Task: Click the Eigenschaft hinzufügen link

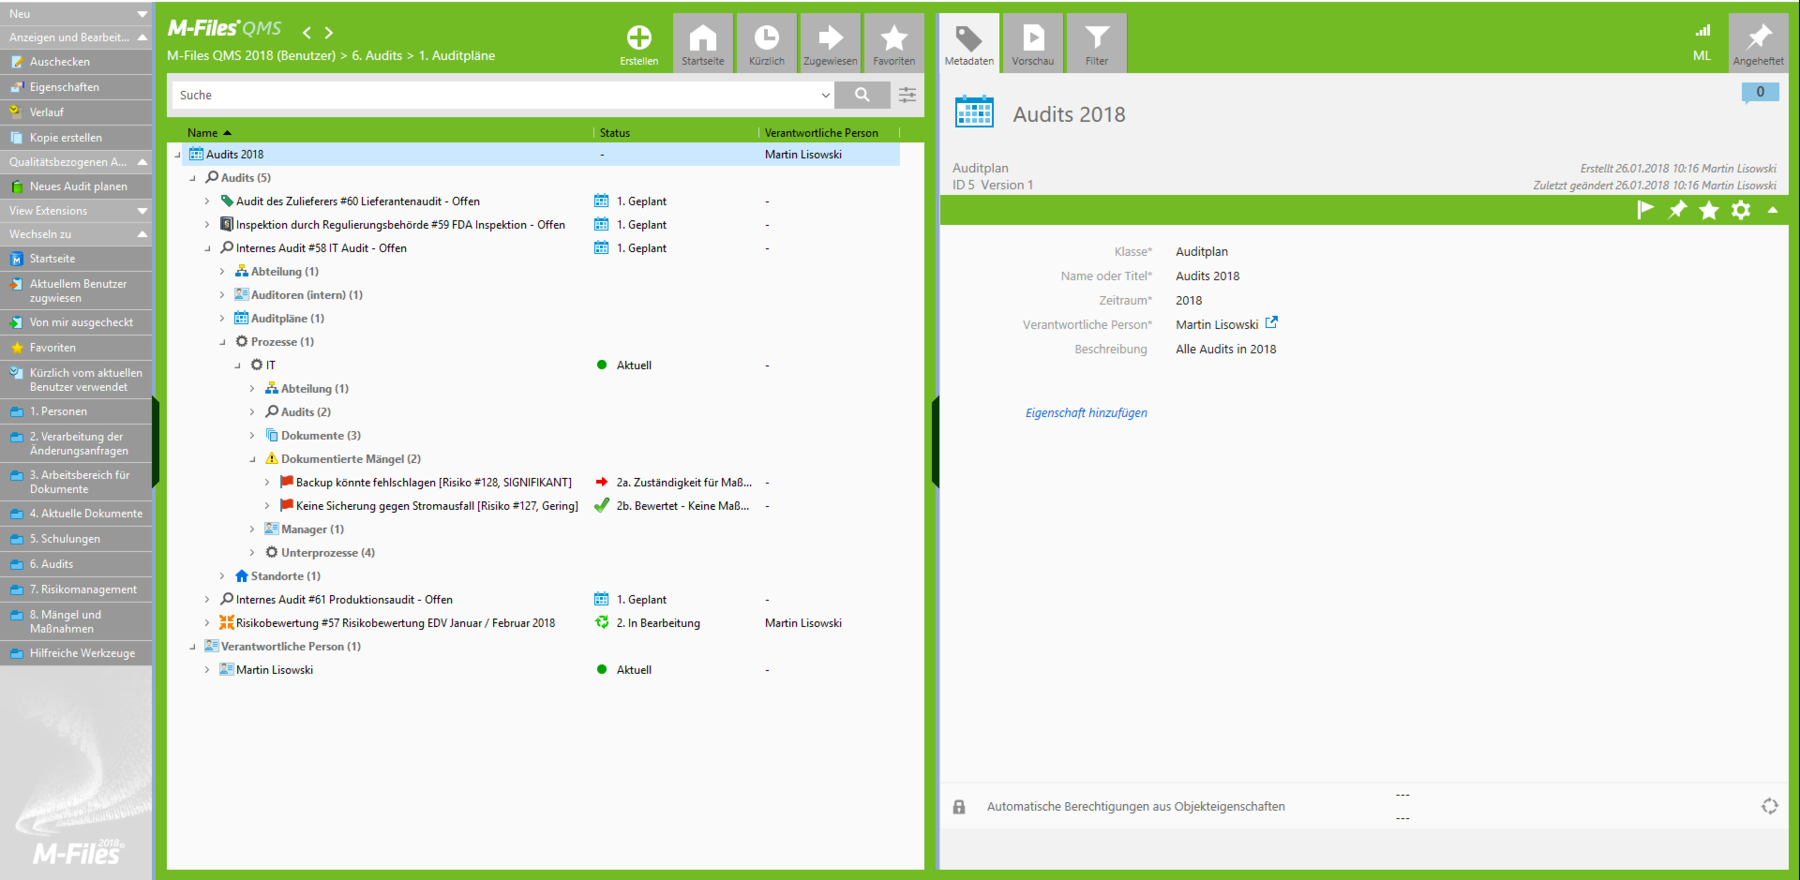Action: tap(1086, 413)
